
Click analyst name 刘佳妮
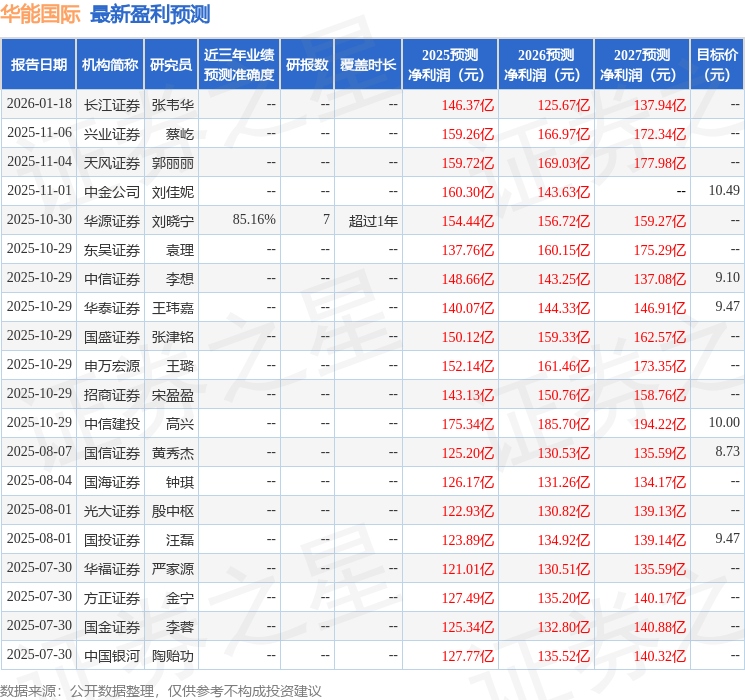[173, 192]
